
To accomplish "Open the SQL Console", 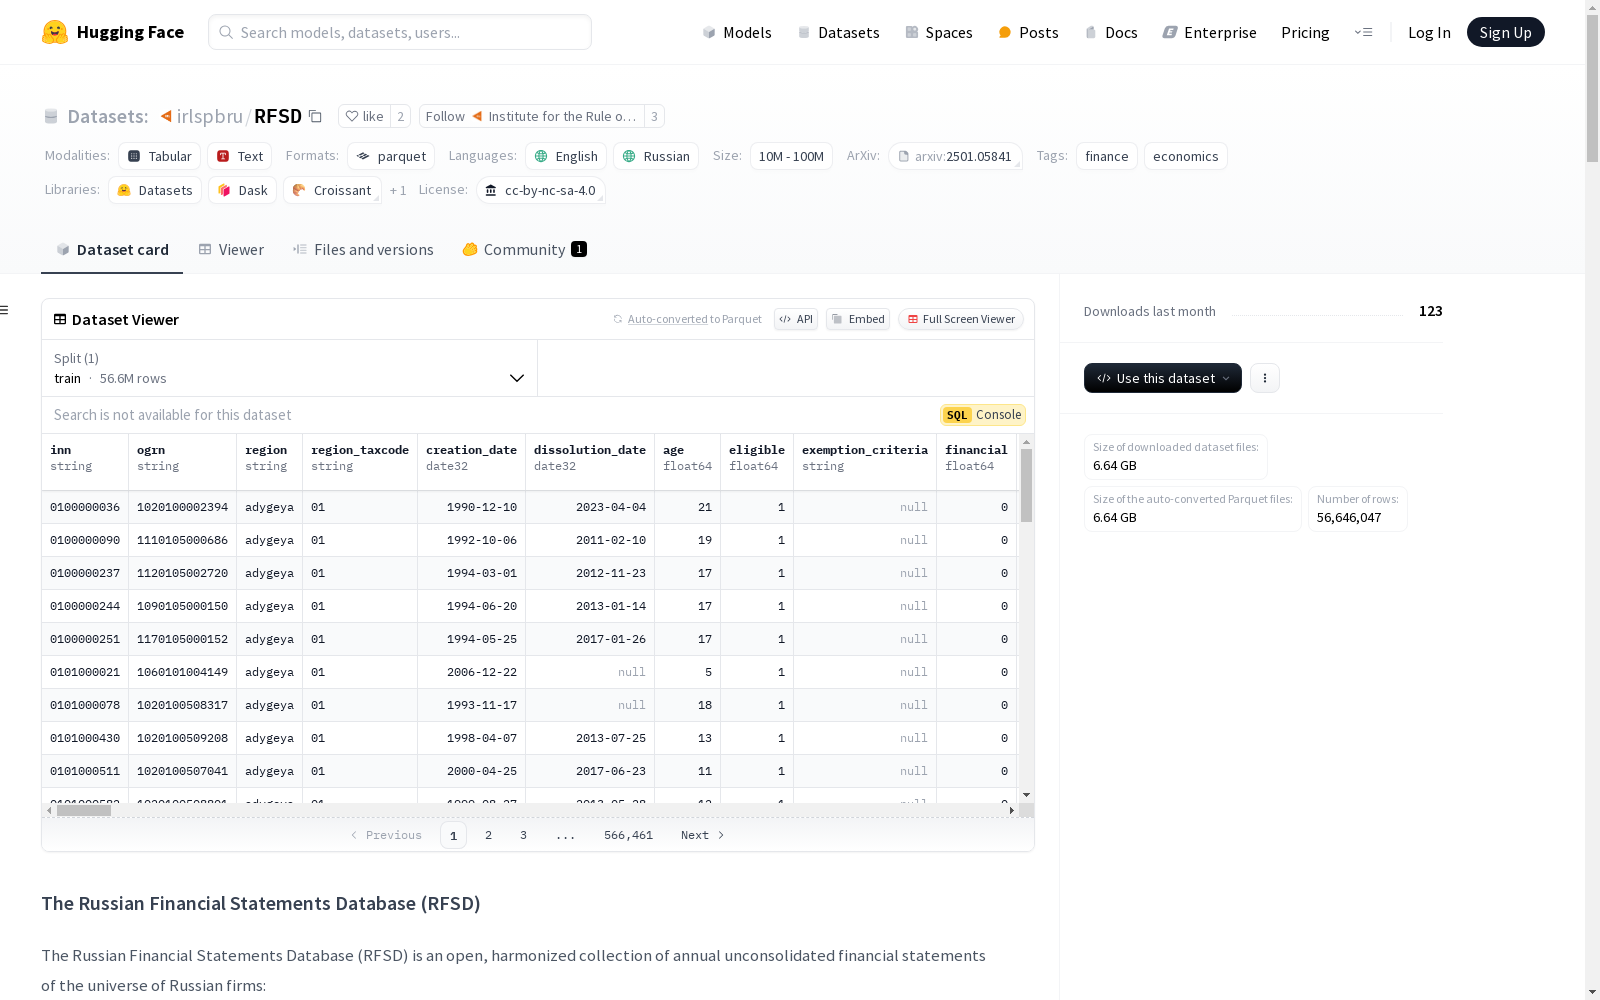I will (x=983, y=415).
